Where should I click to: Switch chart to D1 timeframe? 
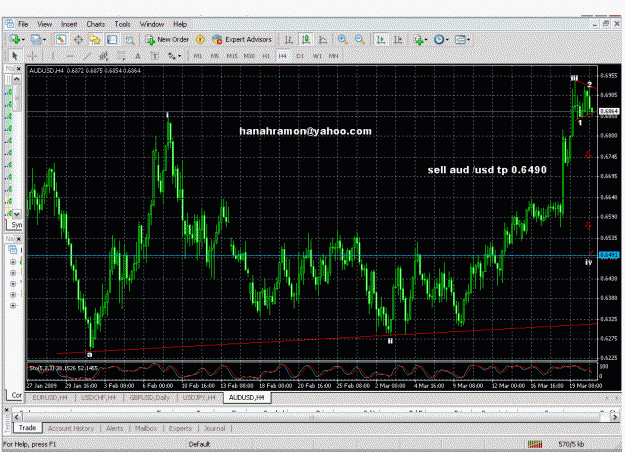300,56
